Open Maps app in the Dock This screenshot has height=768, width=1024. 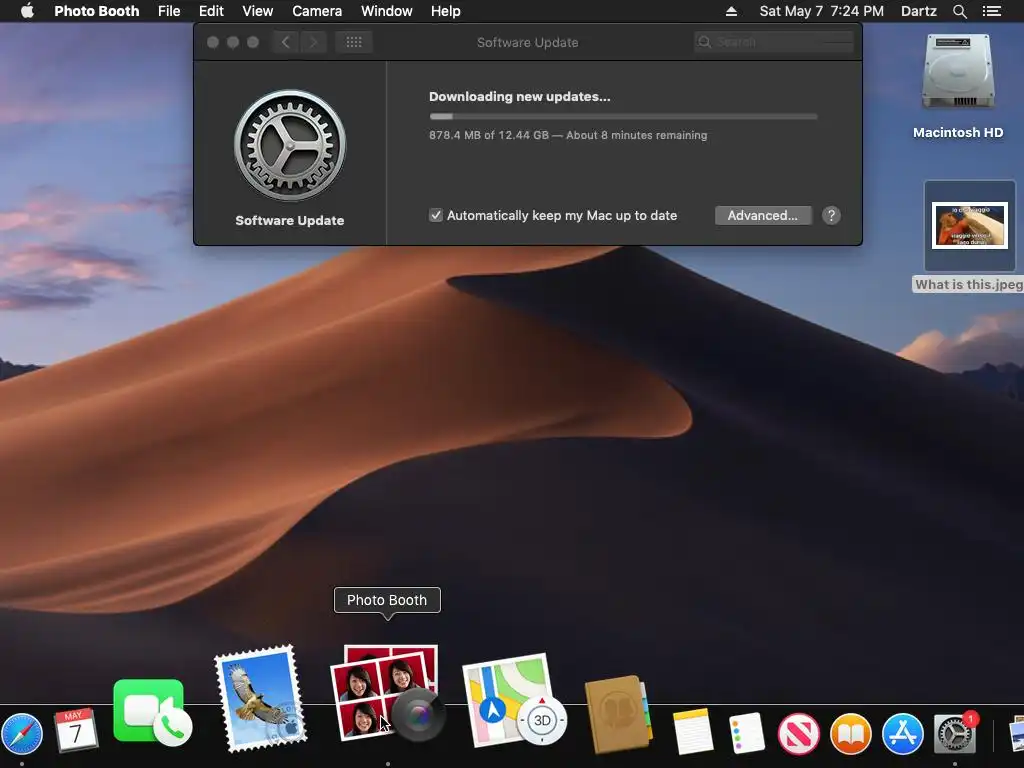click(513, 701)
